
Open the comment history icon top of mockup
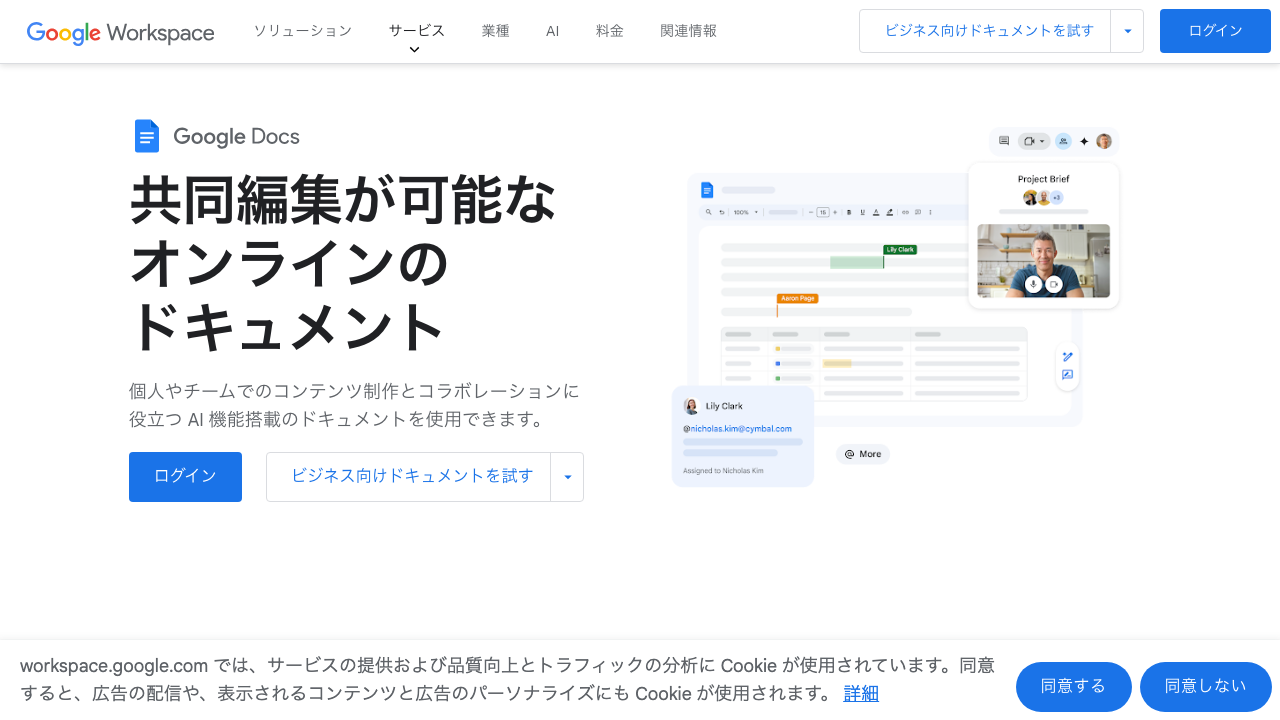tap(1004, 141)
